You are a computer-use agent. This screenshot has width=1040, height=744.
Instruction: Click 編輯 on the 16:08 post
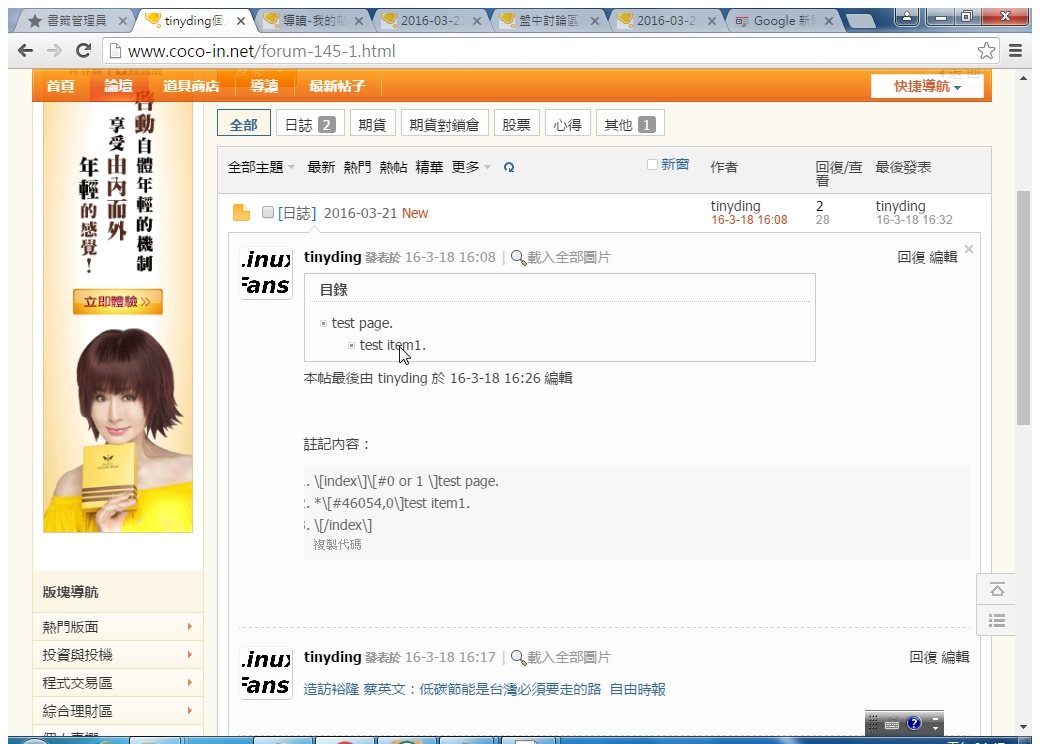tap(943, 257)
